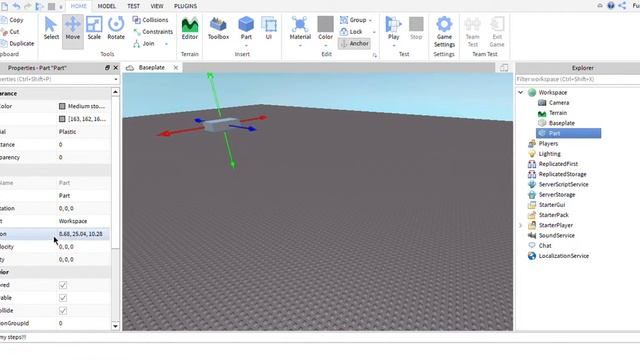Click Cut in the clipboard group
640x360 pixels.
coord(11,31)
